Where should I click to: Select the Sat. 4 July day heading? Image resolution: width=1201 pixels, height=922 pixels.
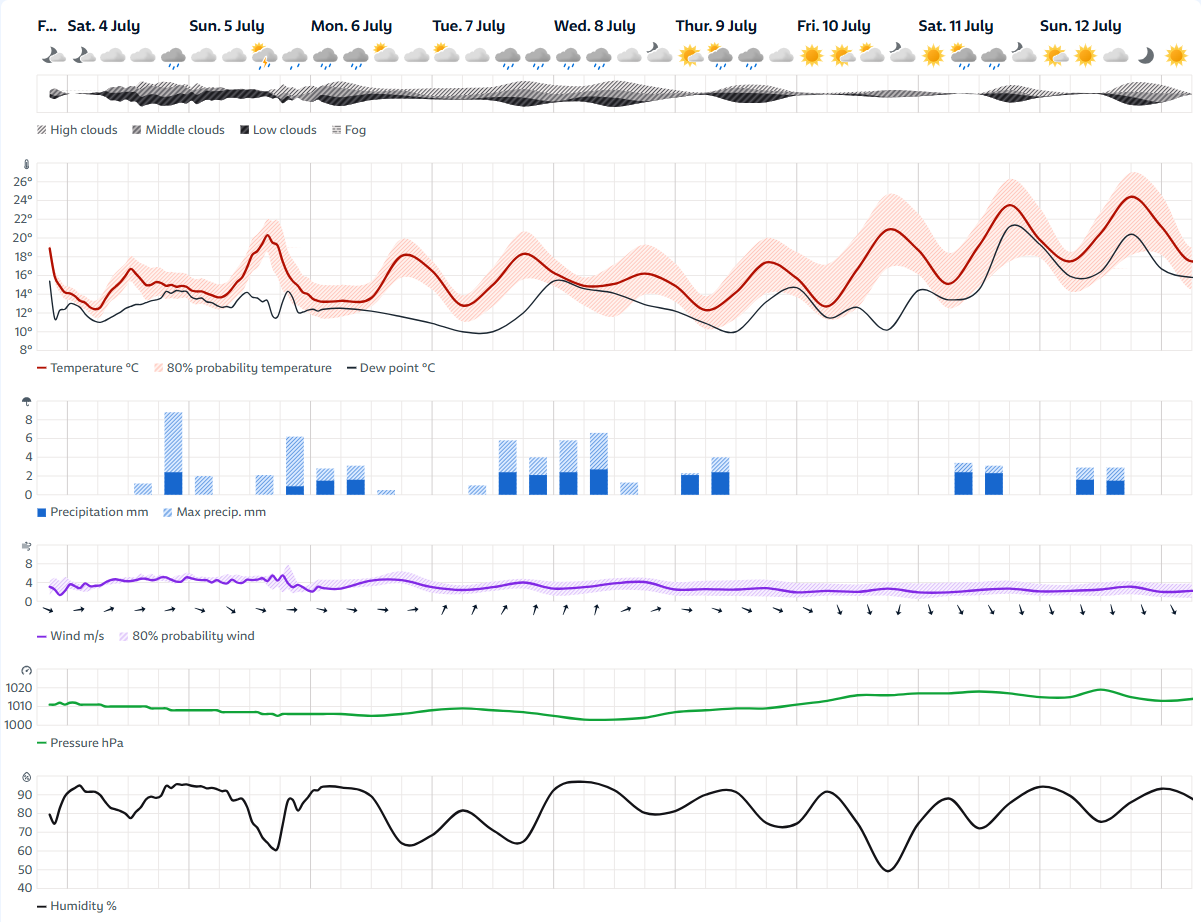pos(104,26)
